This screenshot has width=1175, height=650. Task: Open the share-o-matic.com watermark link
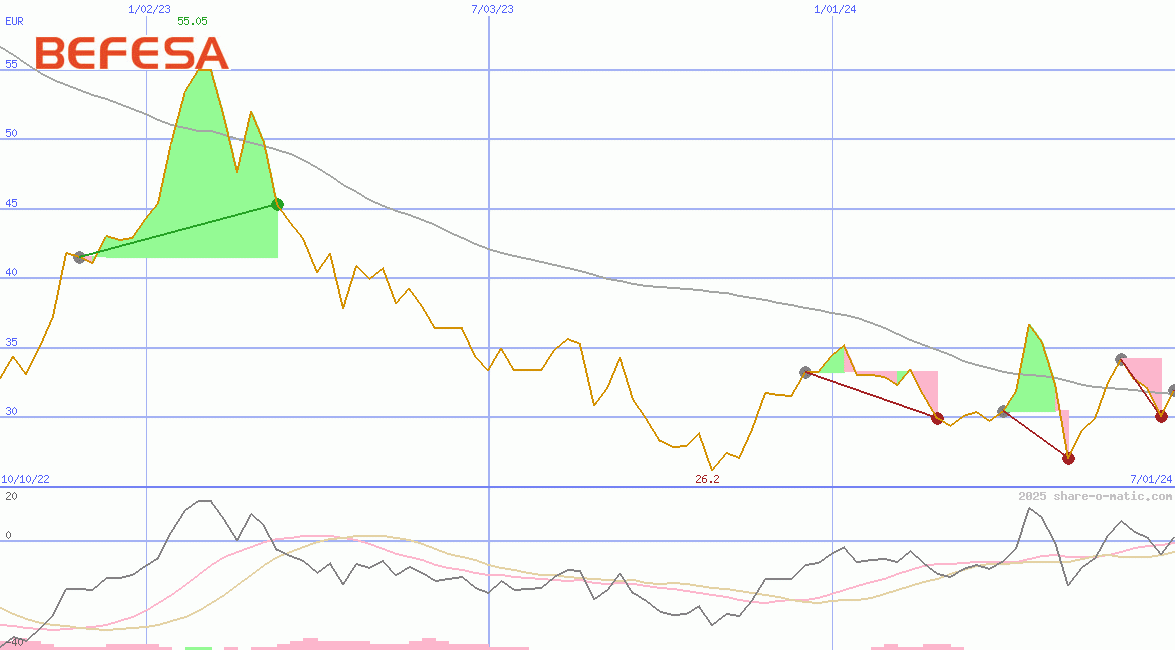pos(1095,496)
